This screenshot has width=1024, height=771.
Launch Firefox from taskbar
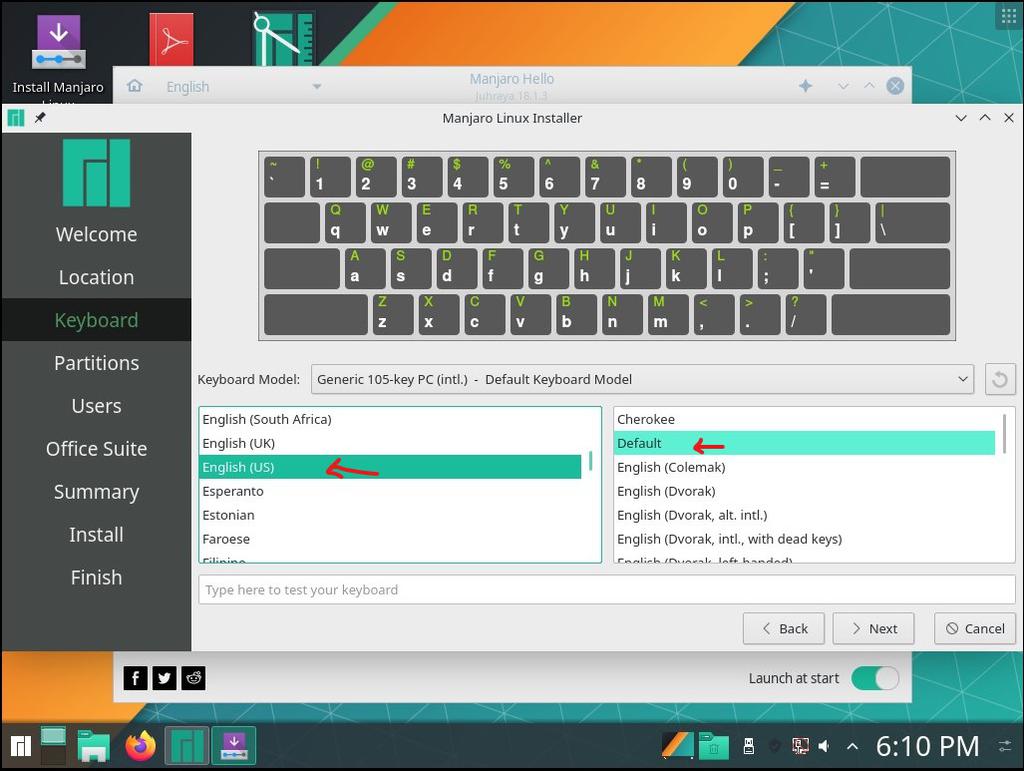tap(141, 746)
